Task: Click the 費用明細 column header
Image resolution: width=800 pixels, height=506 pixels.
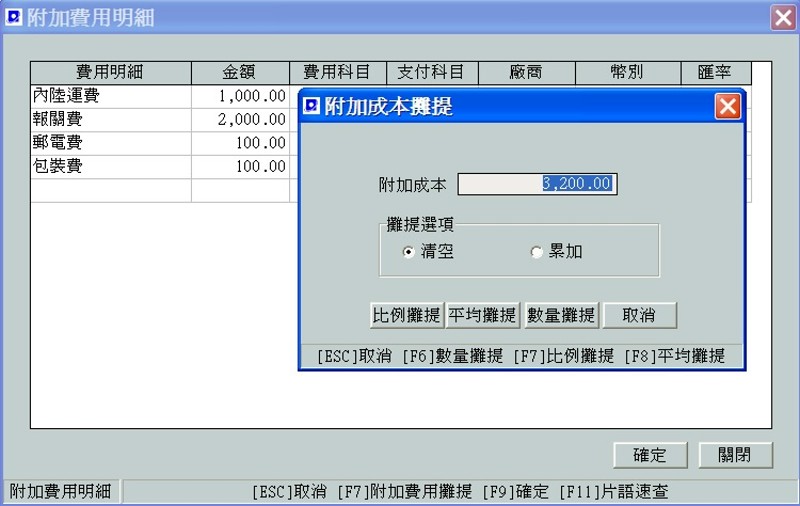Action: click(111, 73)
